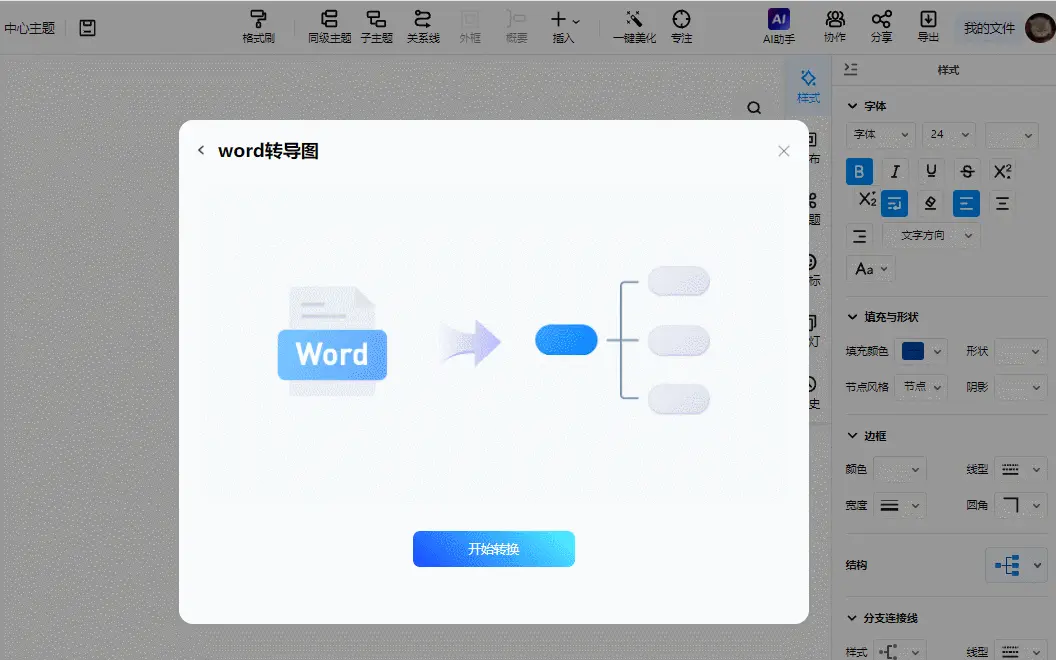Image resolution: width=1056 pixels, height=660 pixels.
Task: Click the 导出 export icon
Action: [928, 27]
